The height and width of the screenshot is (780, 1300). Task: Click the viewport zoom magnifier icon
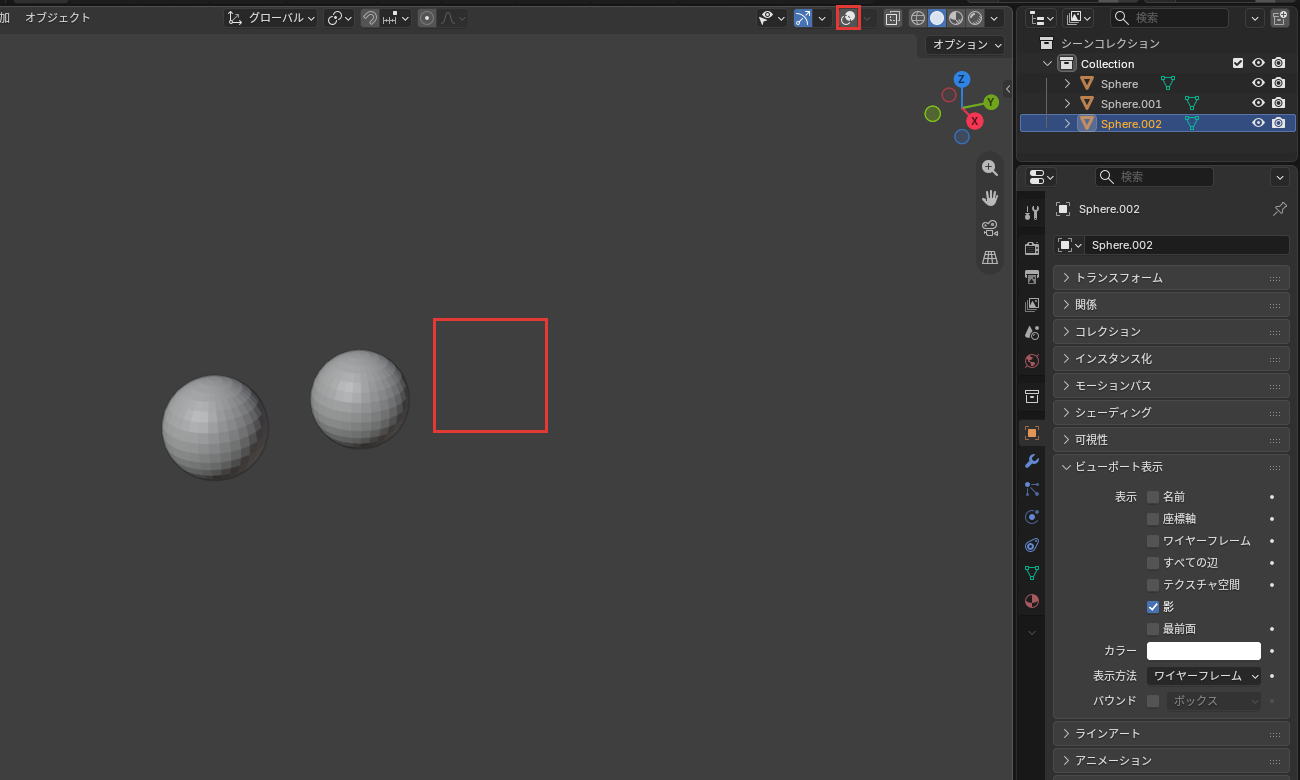click(990, 168)
